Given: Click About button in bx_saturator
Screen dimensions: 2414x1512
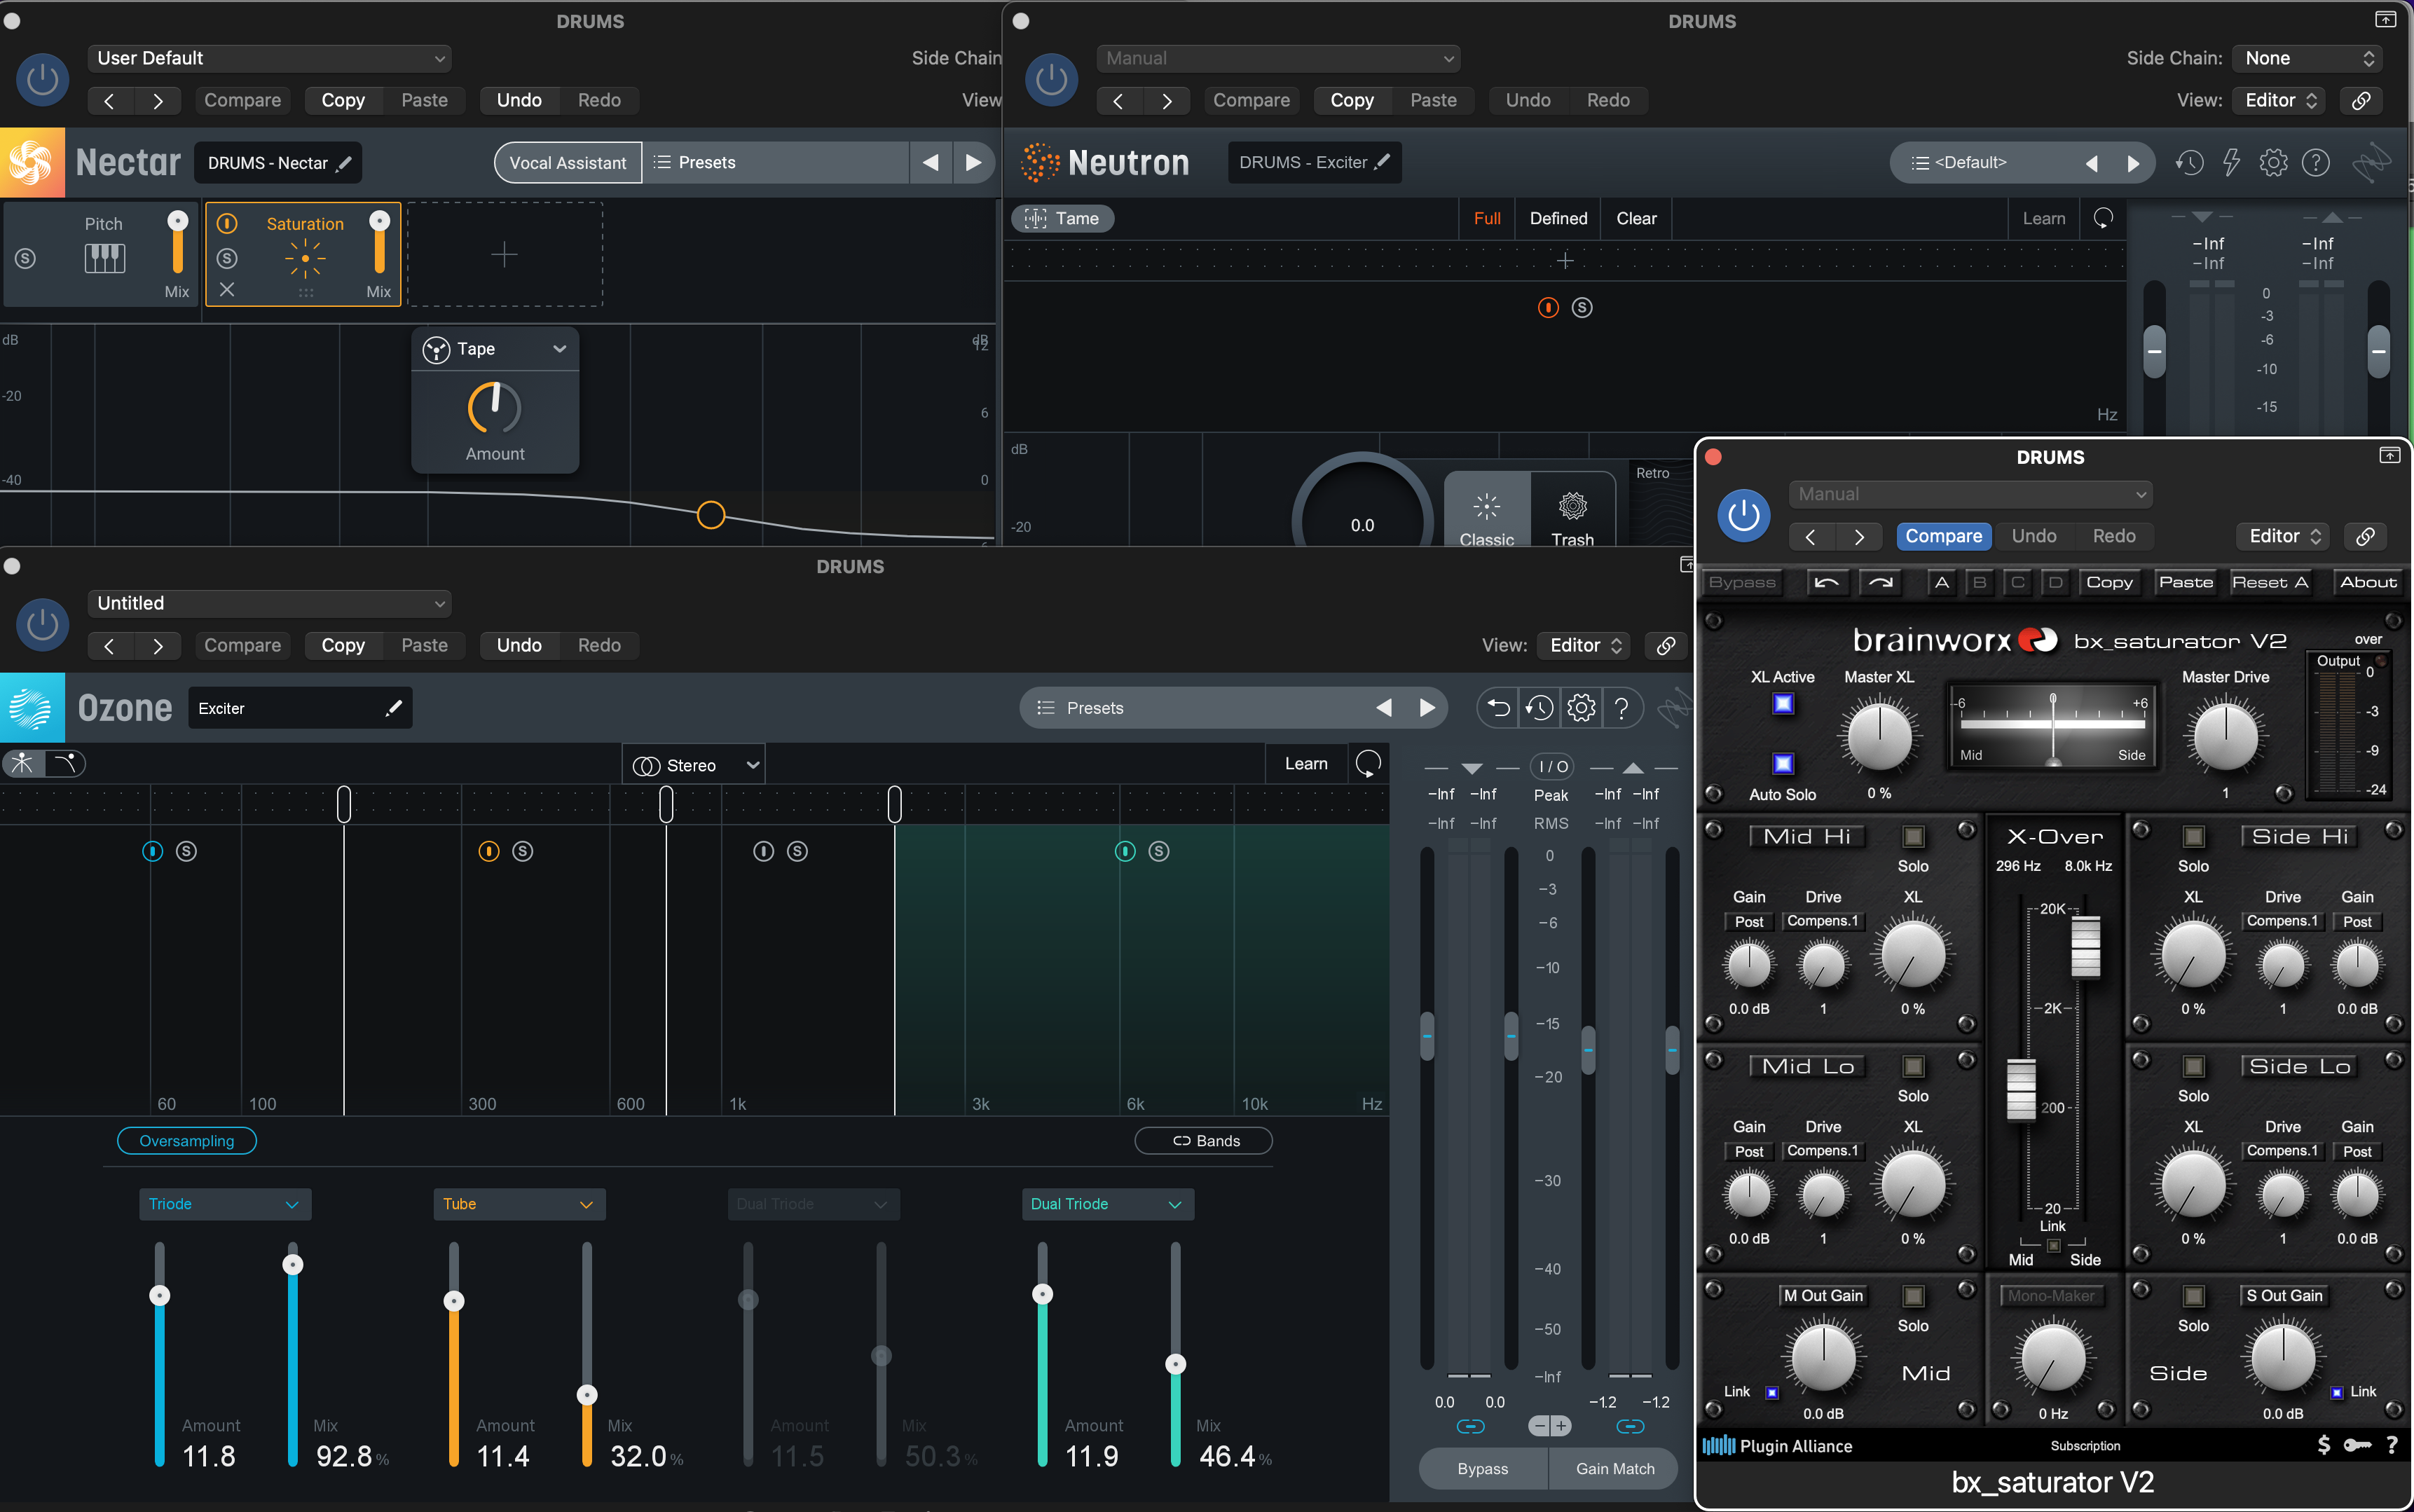Looking at the screenshot, I should 2368,582.
